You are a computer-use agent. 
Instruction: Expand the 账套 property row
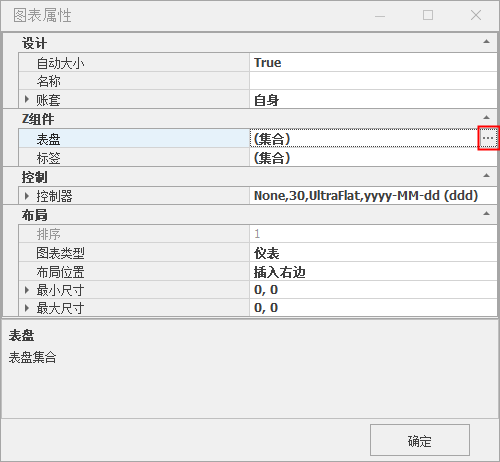point(27,99)
